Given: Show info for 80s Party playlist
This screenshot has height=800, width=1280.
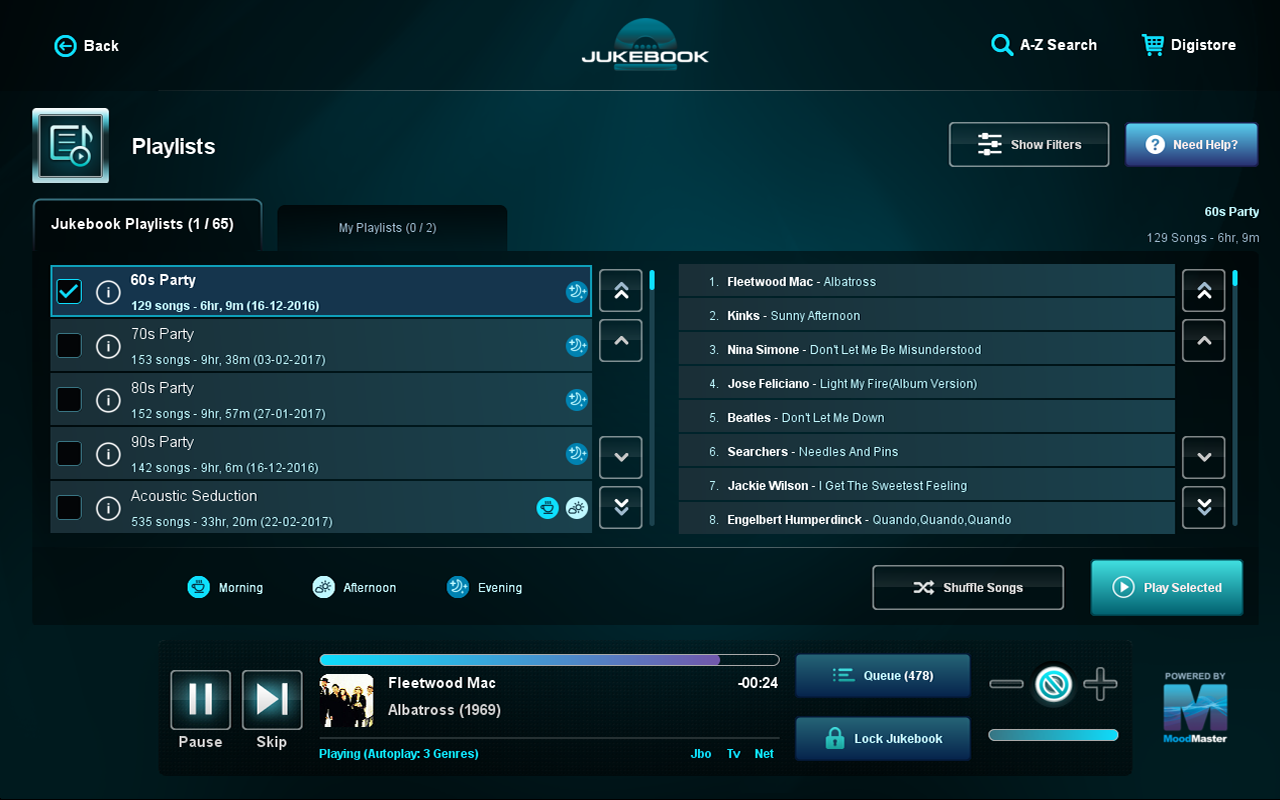Looking at the screenshot, I should click(108, 400).
